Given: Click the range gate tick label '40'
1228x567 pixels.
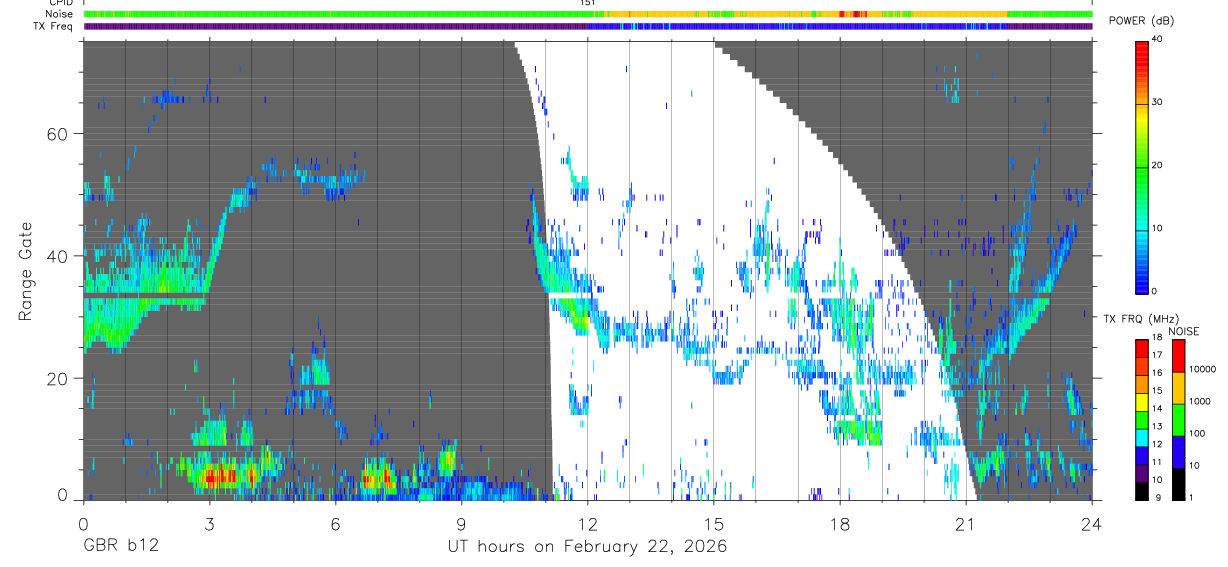Looking at the screenshot, I should (58, 256).
